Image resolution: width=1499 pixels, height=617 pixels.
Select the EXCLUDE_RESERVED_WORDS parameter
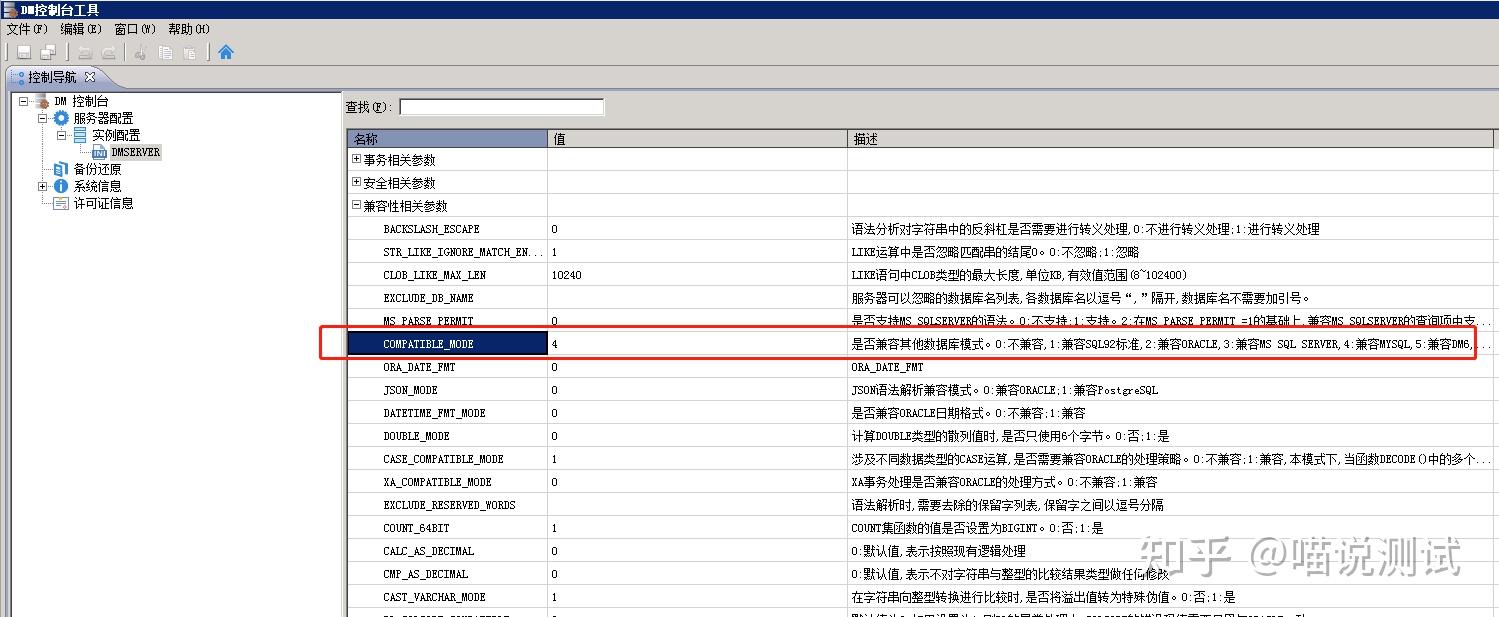449,505
